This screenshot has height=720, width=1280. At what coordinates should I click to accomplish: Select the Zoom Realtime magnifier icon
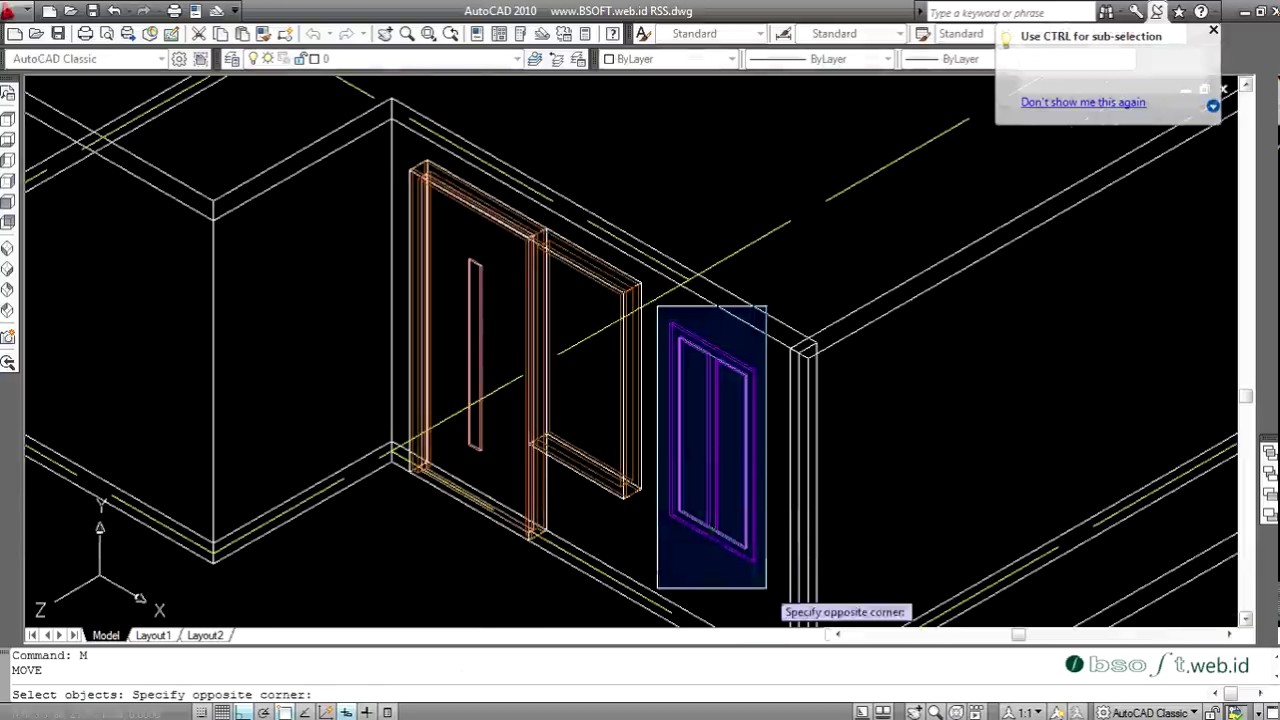pos(407,34)
